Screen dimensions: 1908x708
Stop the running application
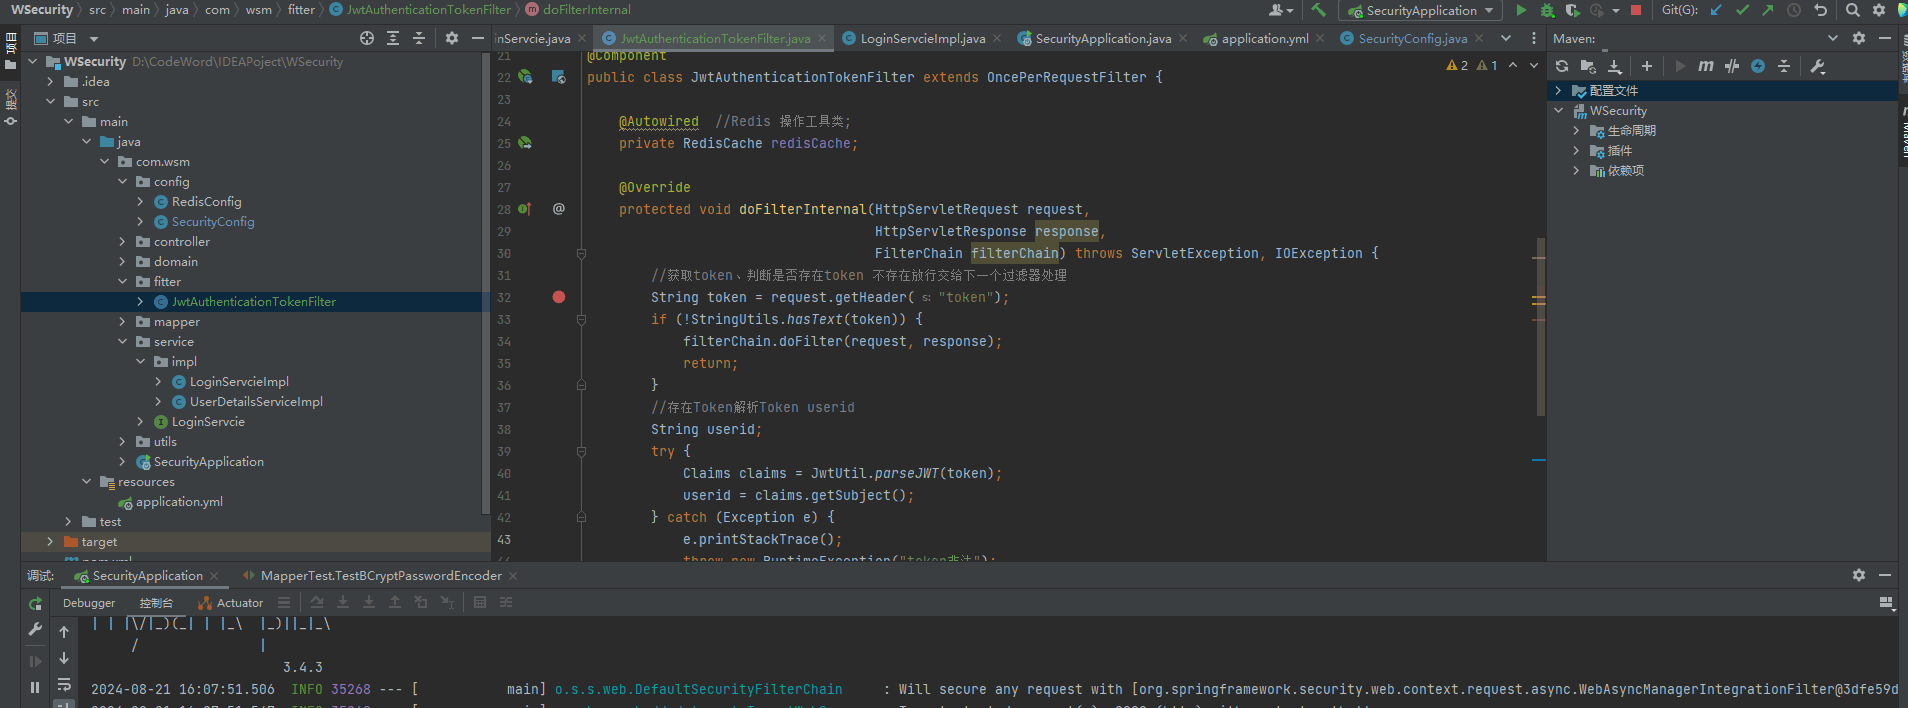point(1636,10)
